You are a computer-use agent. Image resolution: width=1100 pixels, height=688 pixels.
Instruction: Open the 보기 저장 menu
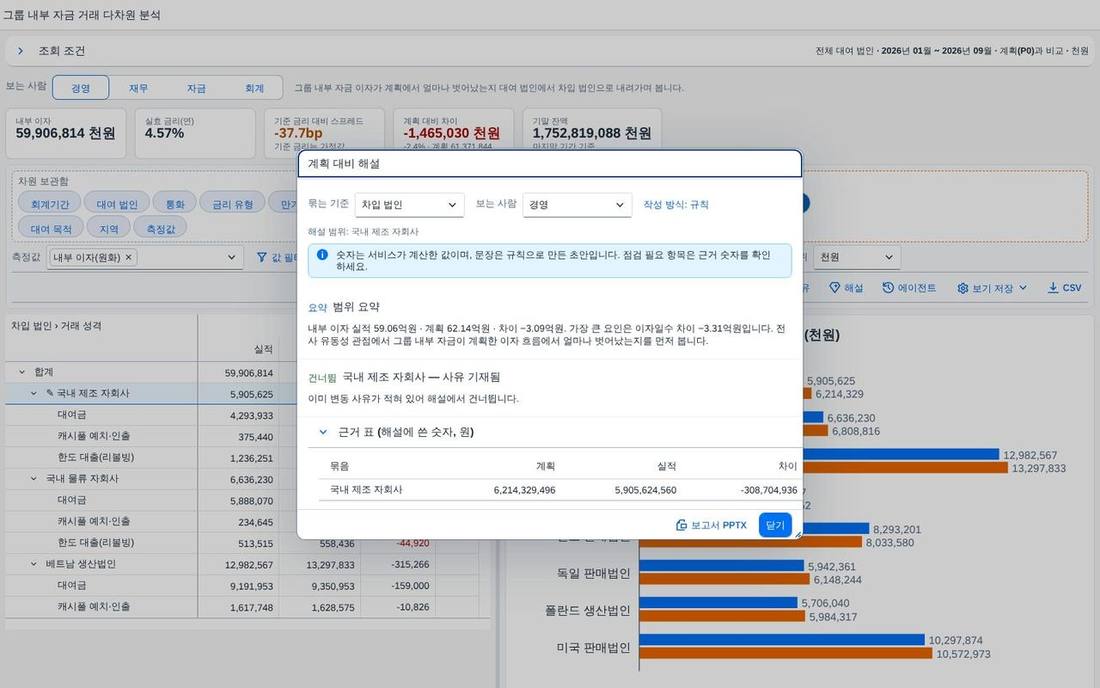(x=992, y=288)
